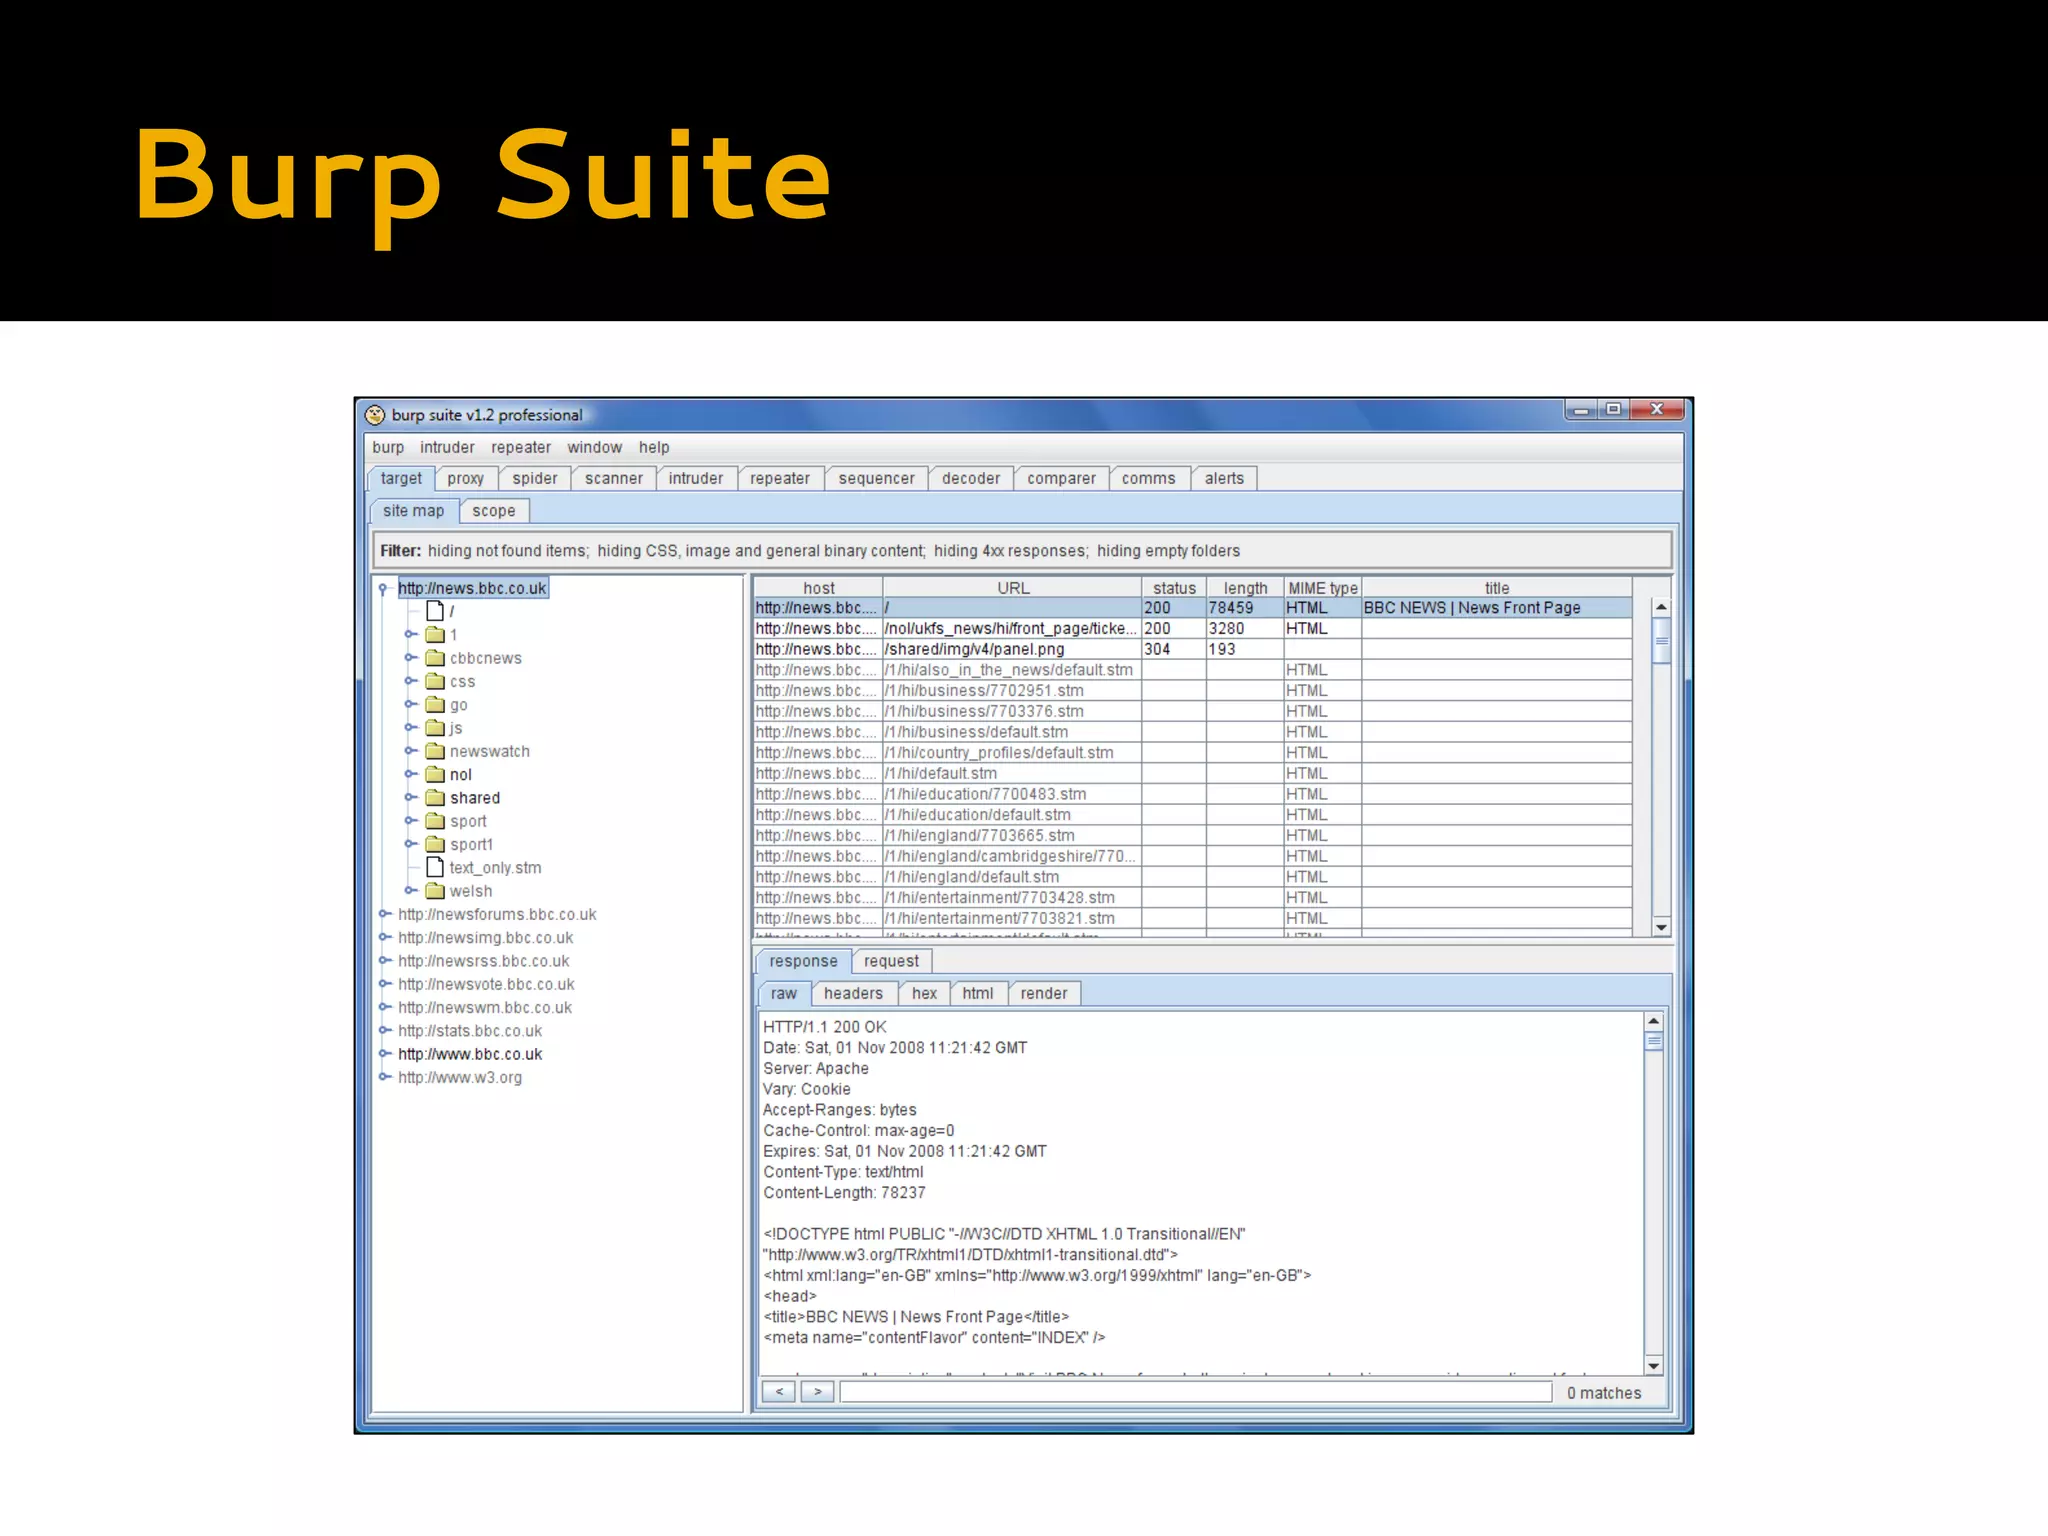Click the burp suite title bar icon

375,415
